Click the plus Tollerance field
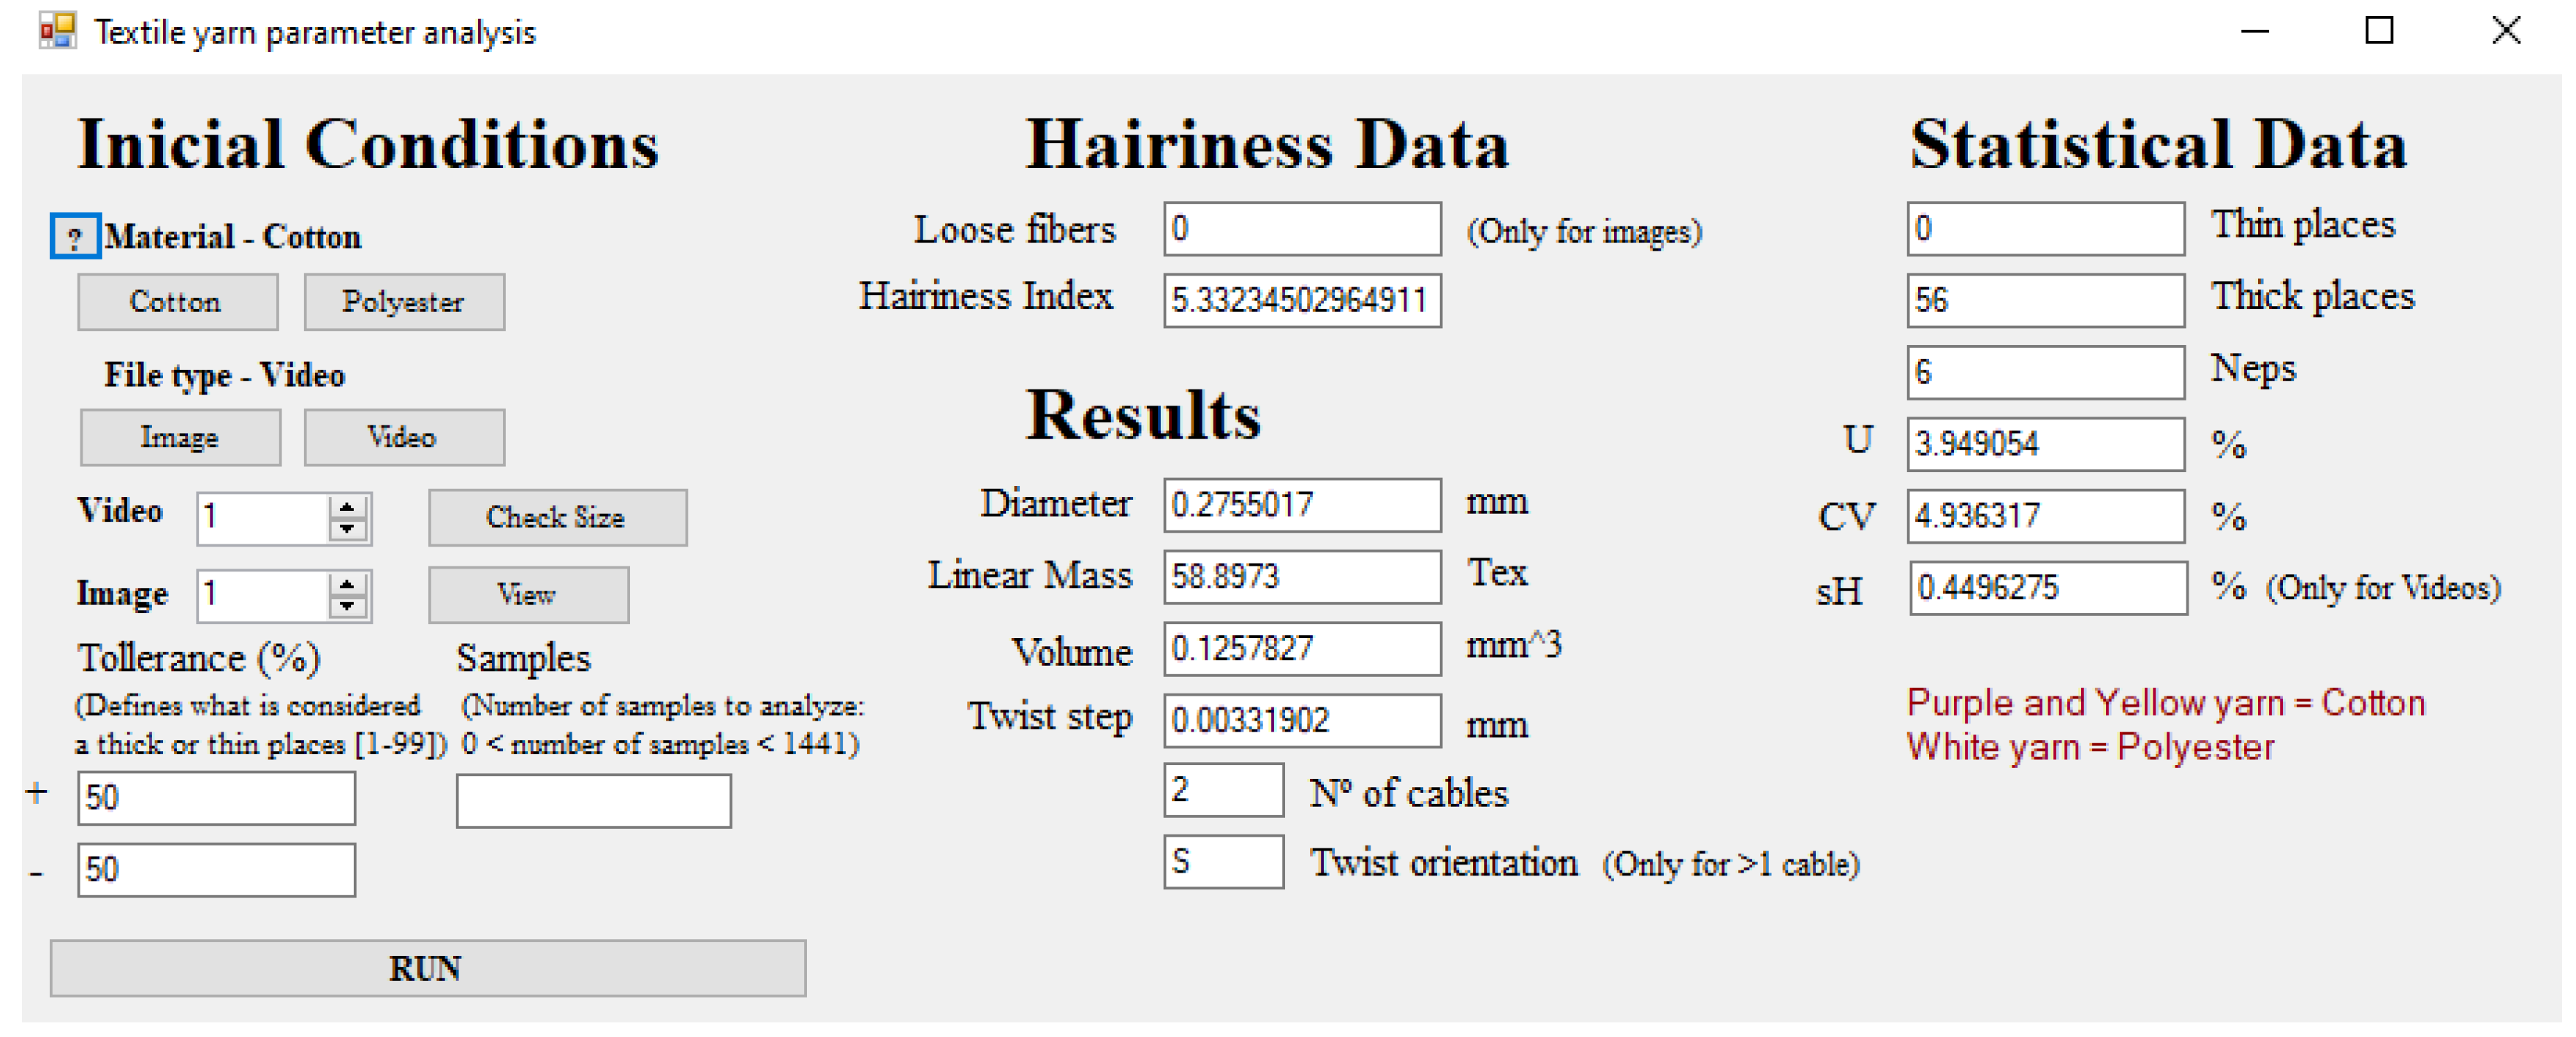 click(216, 798)
